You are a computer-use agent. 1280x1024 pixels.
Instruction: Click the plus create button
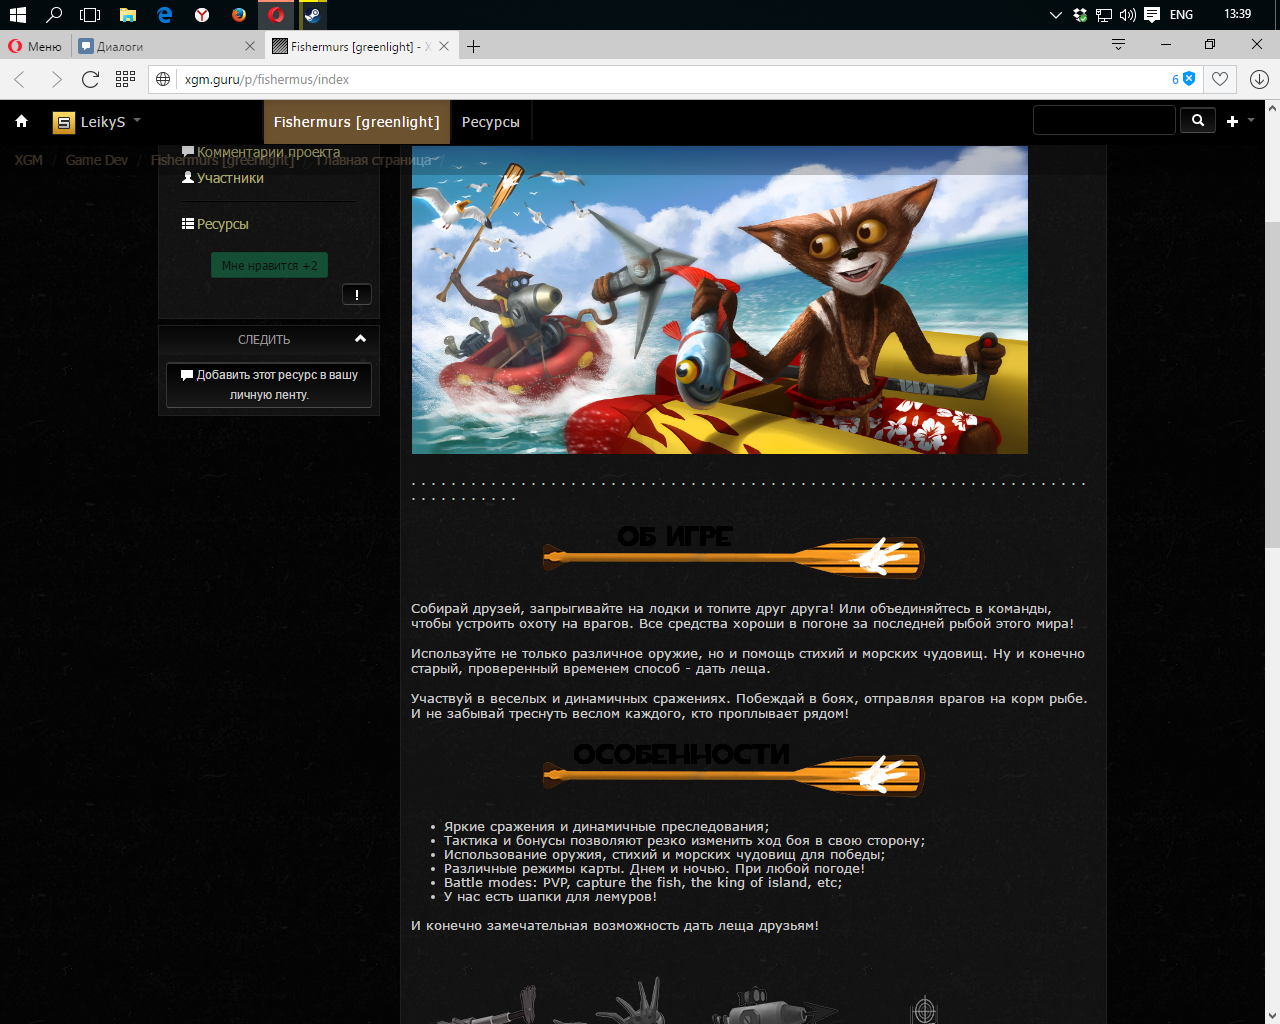tap(1233, 121)
